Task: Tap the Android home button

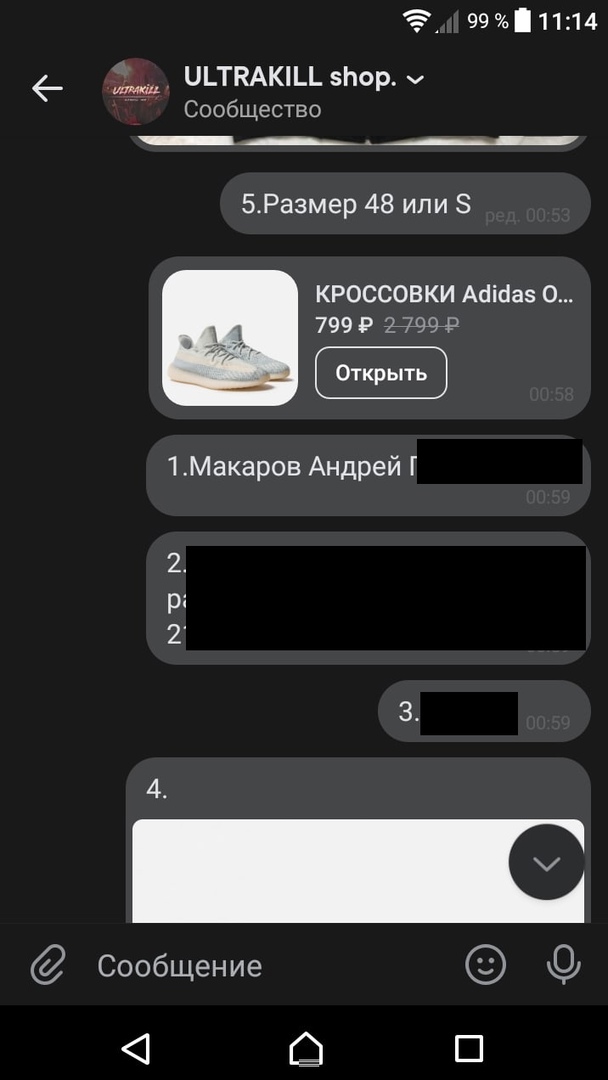Action: tap(305, 1049)
